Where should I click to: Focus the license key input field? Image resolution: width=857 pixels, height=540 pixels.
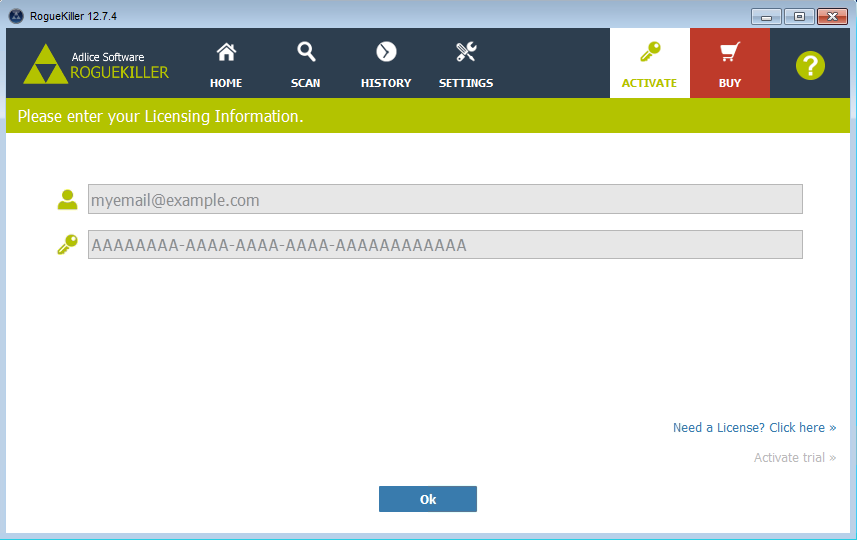click(x=445, y=244)
